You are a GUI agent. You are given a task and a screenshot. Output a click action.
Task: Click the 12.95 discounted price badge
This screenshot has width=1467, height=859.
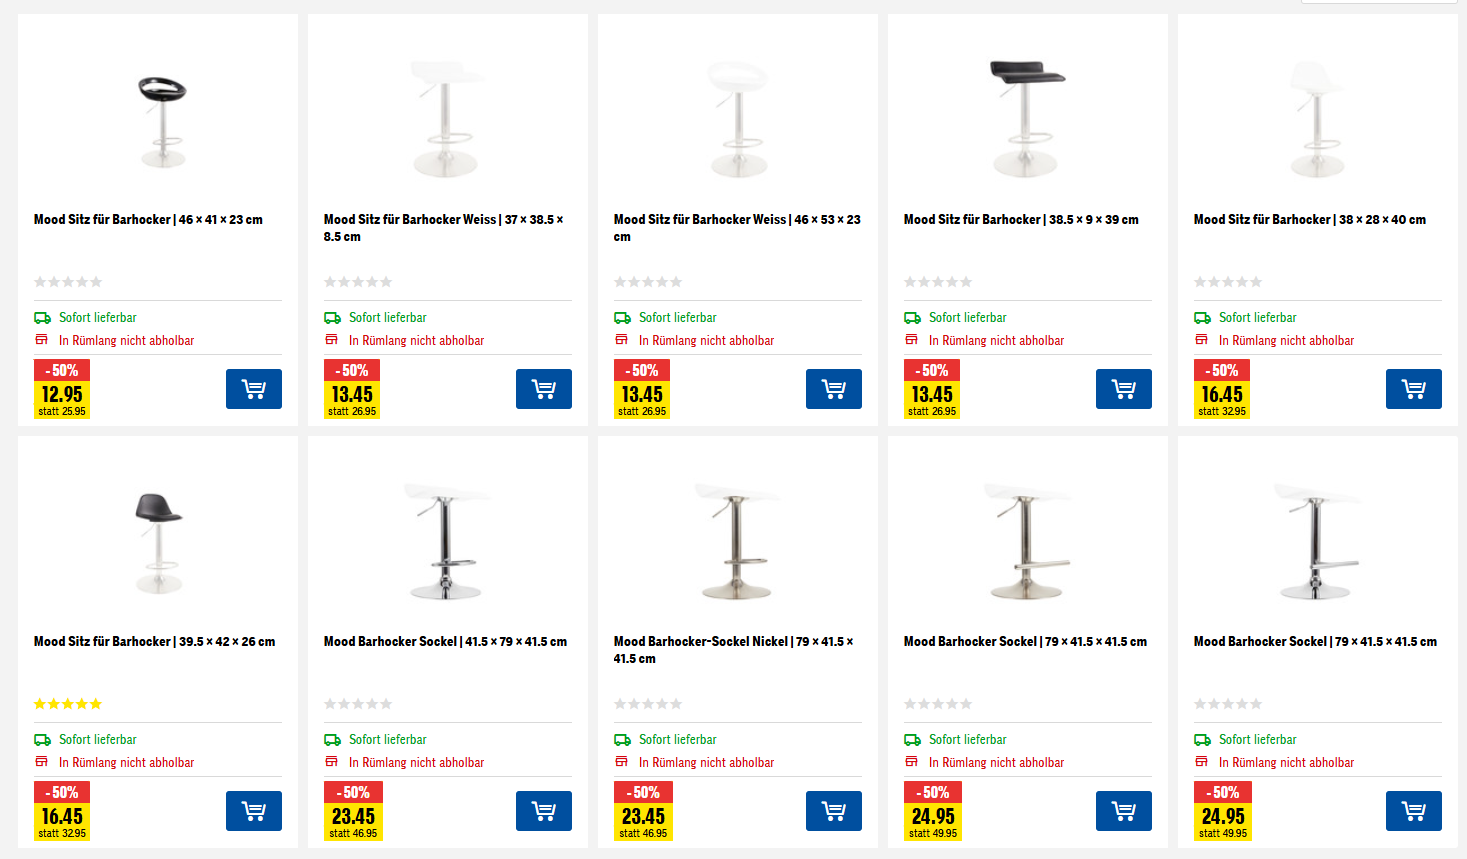coord(62,395)
